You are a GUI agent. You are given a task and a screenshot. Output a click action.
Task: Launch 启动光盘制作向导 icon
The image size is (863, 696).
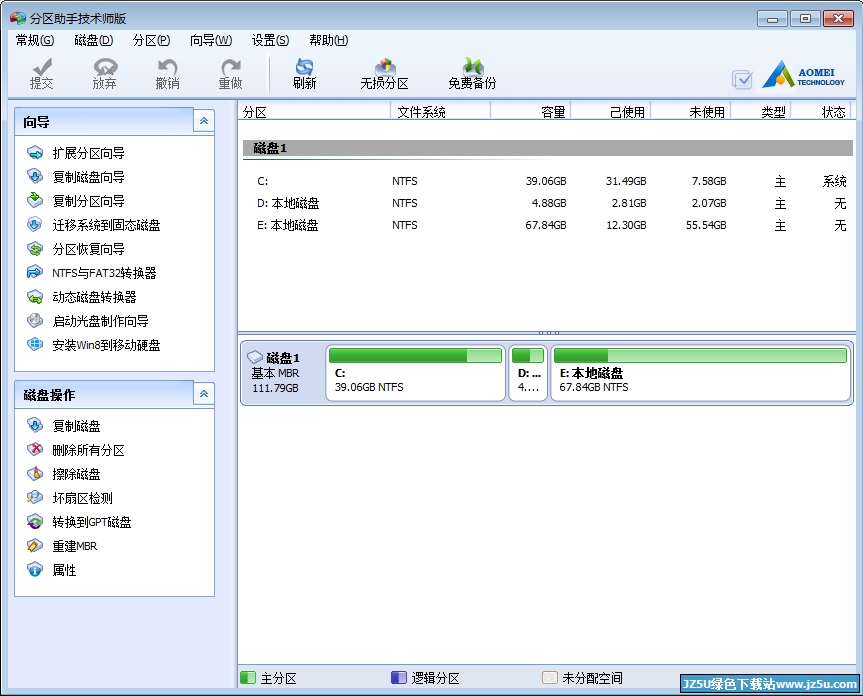[35, 321]
